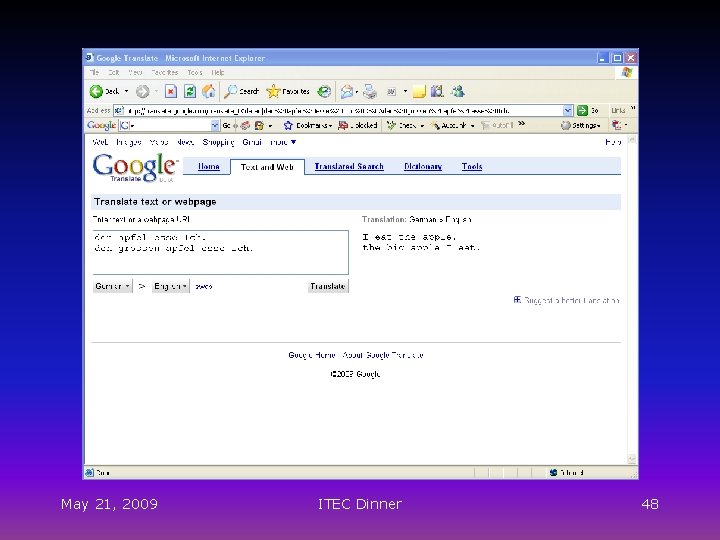Click the popups blocked toolbar icon
This screenshot has width=720, height=540.
coord(358,125)
